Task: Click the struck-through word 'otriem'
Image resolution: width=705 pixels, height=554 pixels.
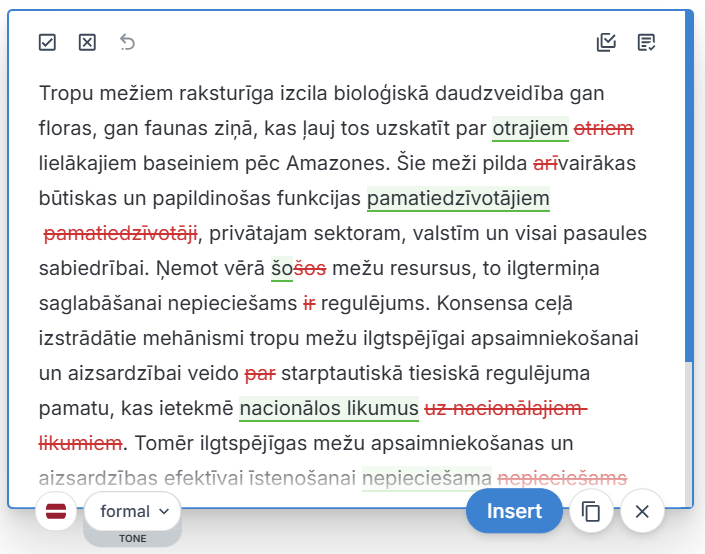Action: click(603, 129)
